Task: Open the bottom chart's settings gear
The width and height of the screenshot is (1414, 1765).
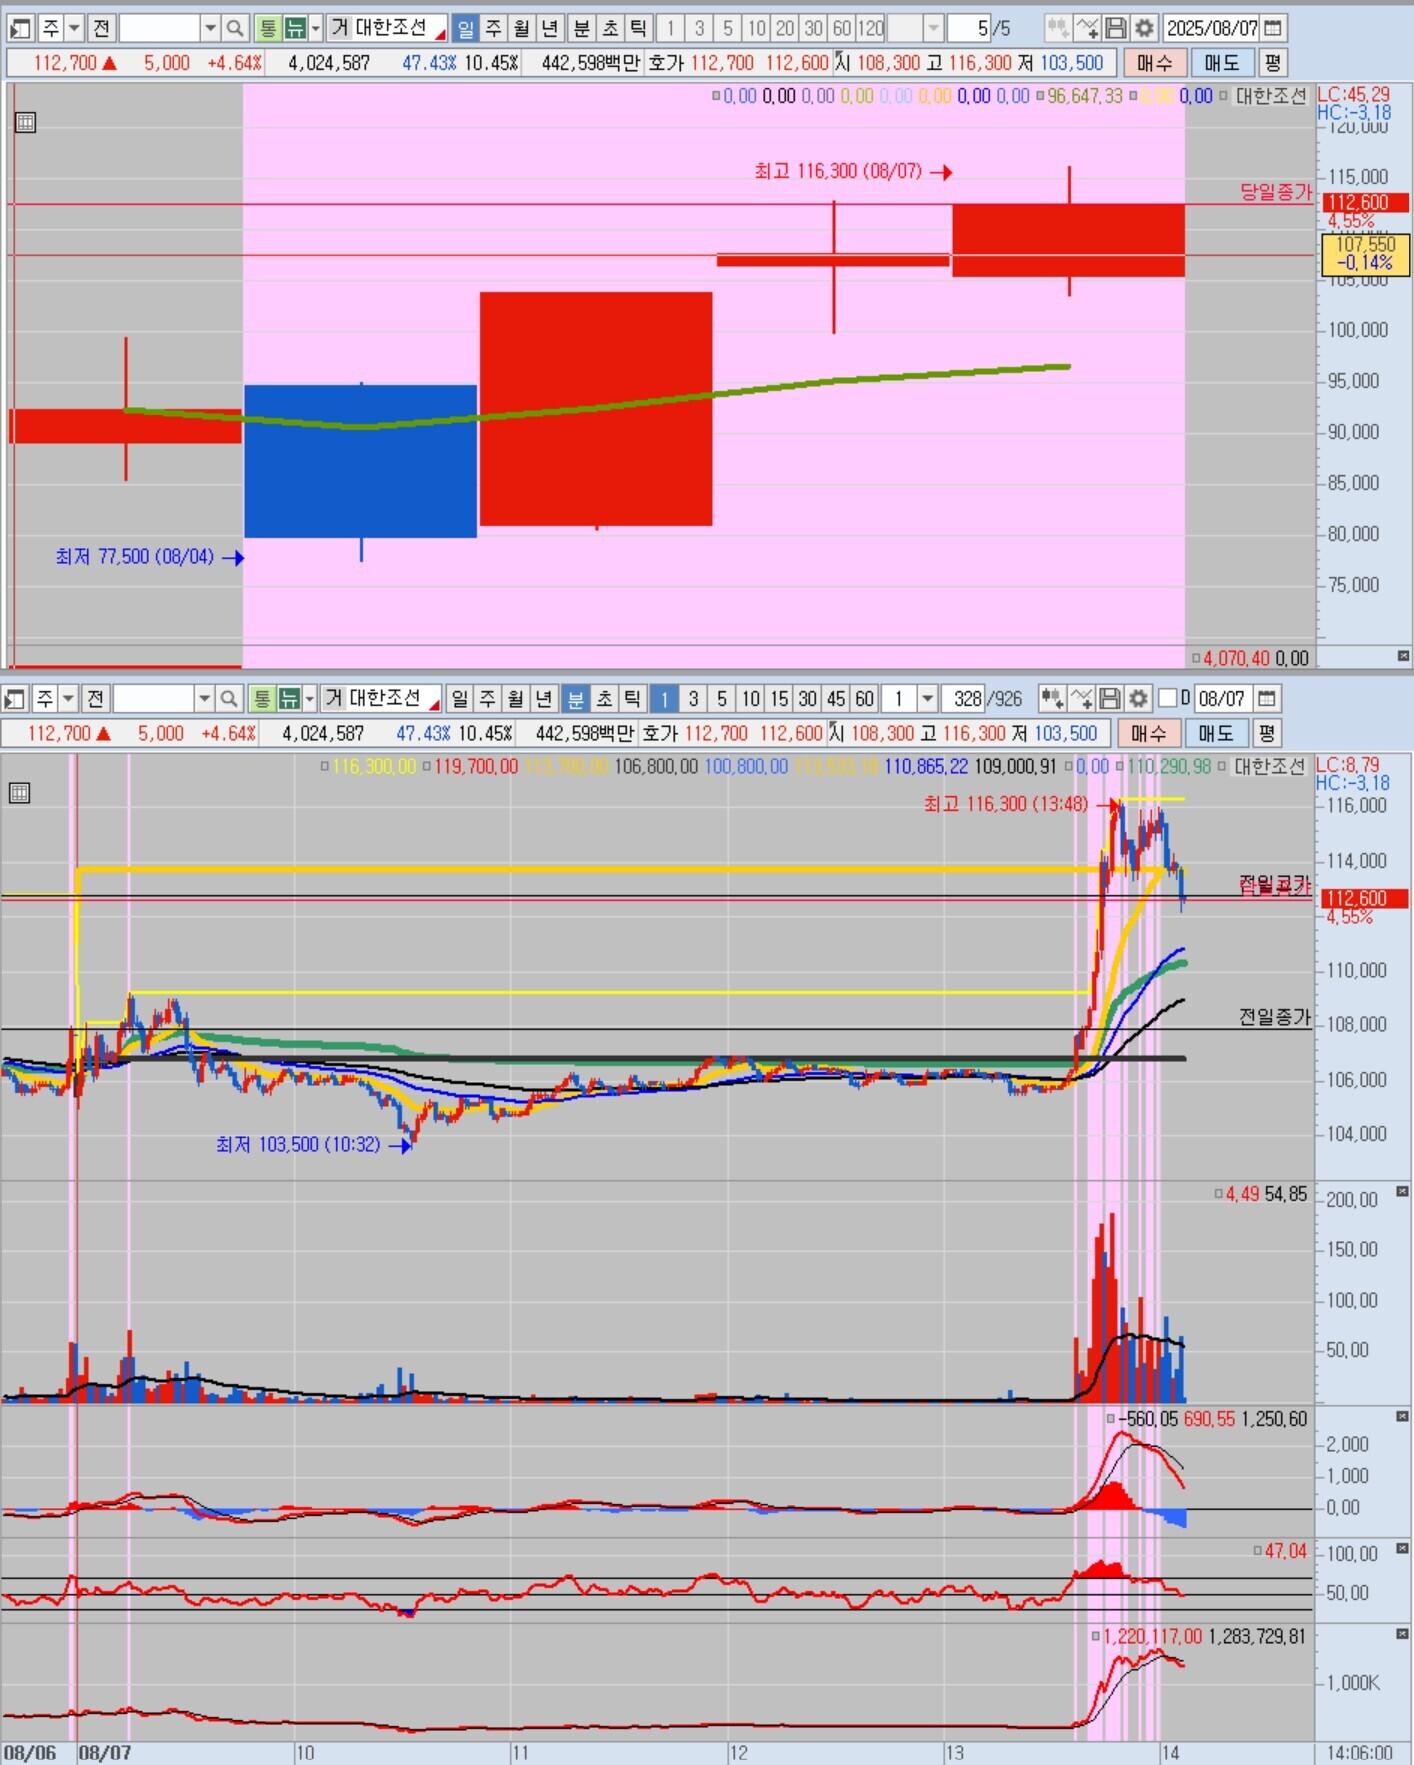Action: 1138,698
